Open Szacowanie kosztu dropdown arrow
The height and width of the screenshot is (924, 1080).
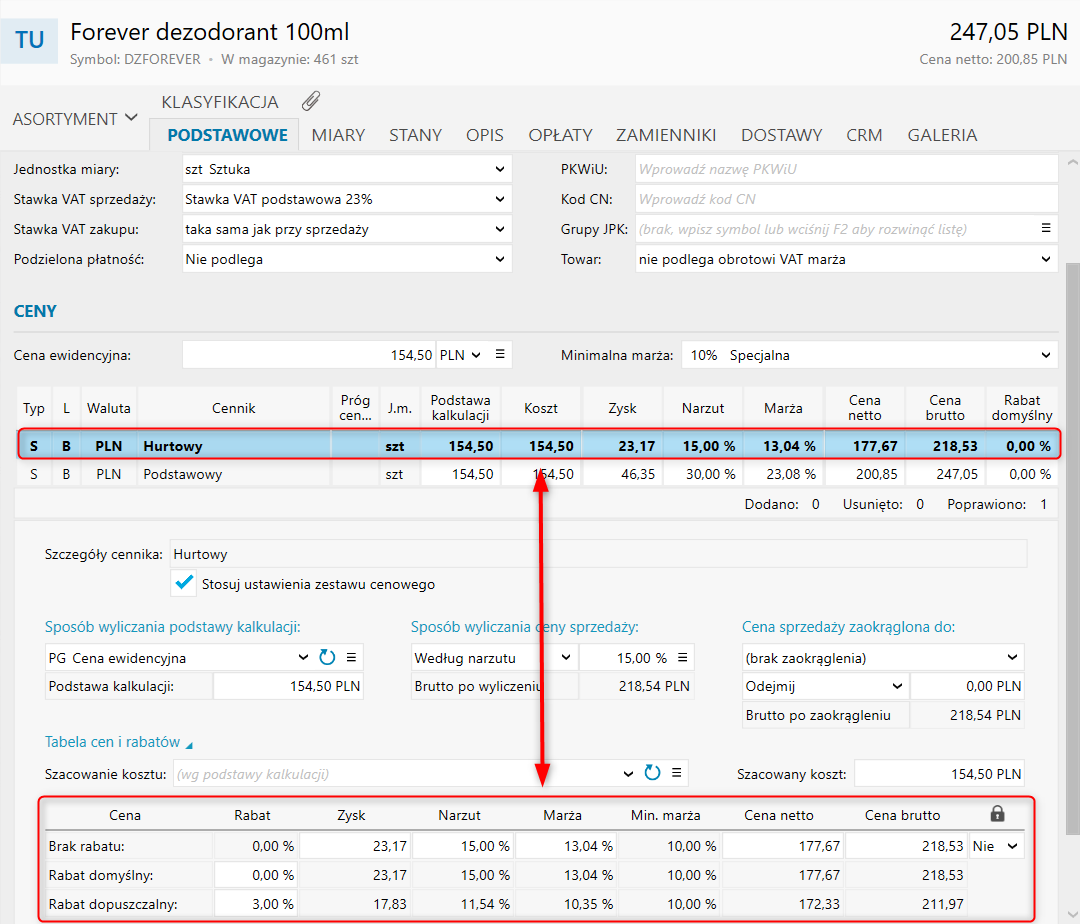[x=627, y=773]
